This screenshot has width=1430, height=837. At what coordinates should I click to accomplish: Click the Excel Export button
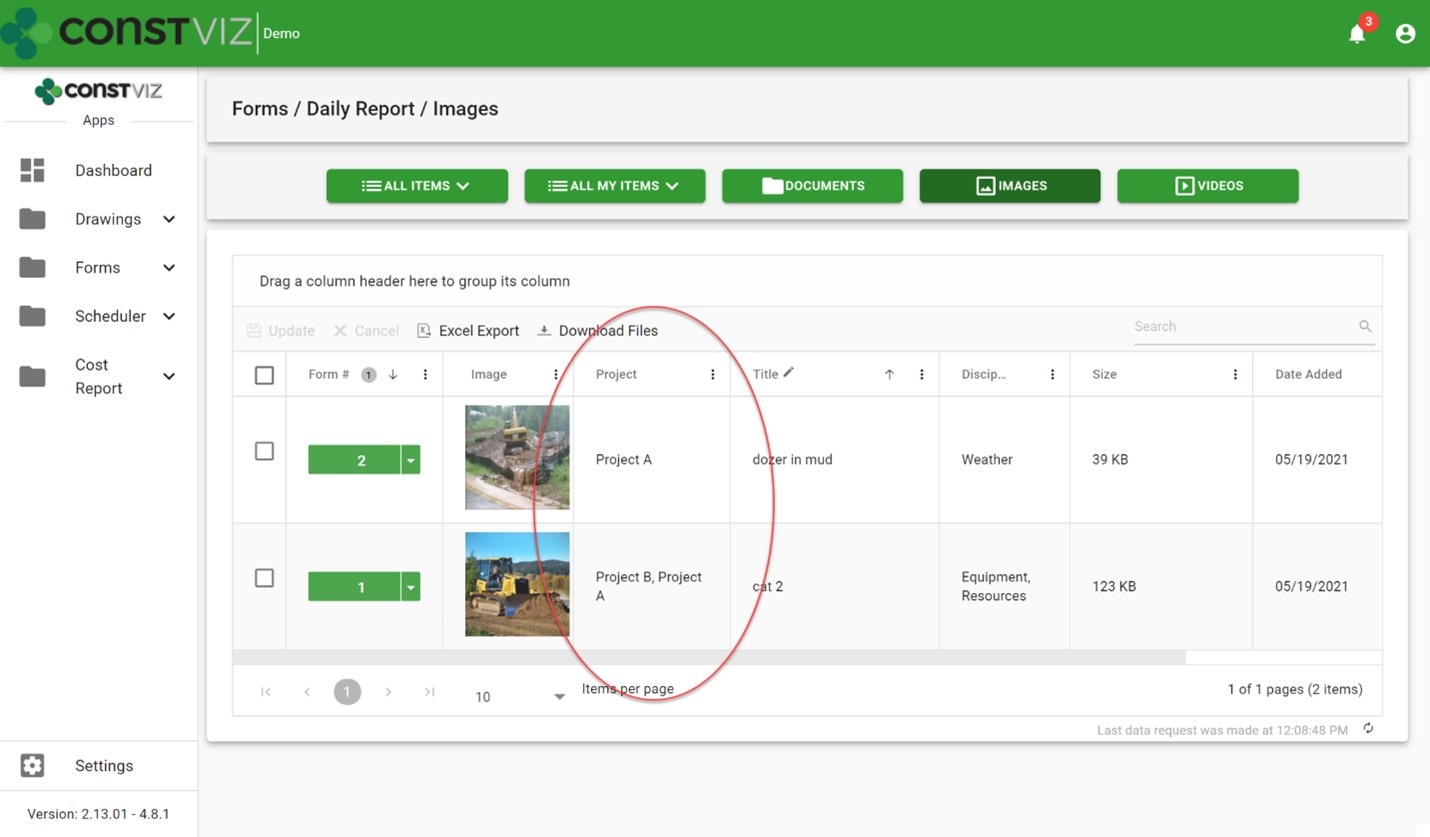(468, 331)
